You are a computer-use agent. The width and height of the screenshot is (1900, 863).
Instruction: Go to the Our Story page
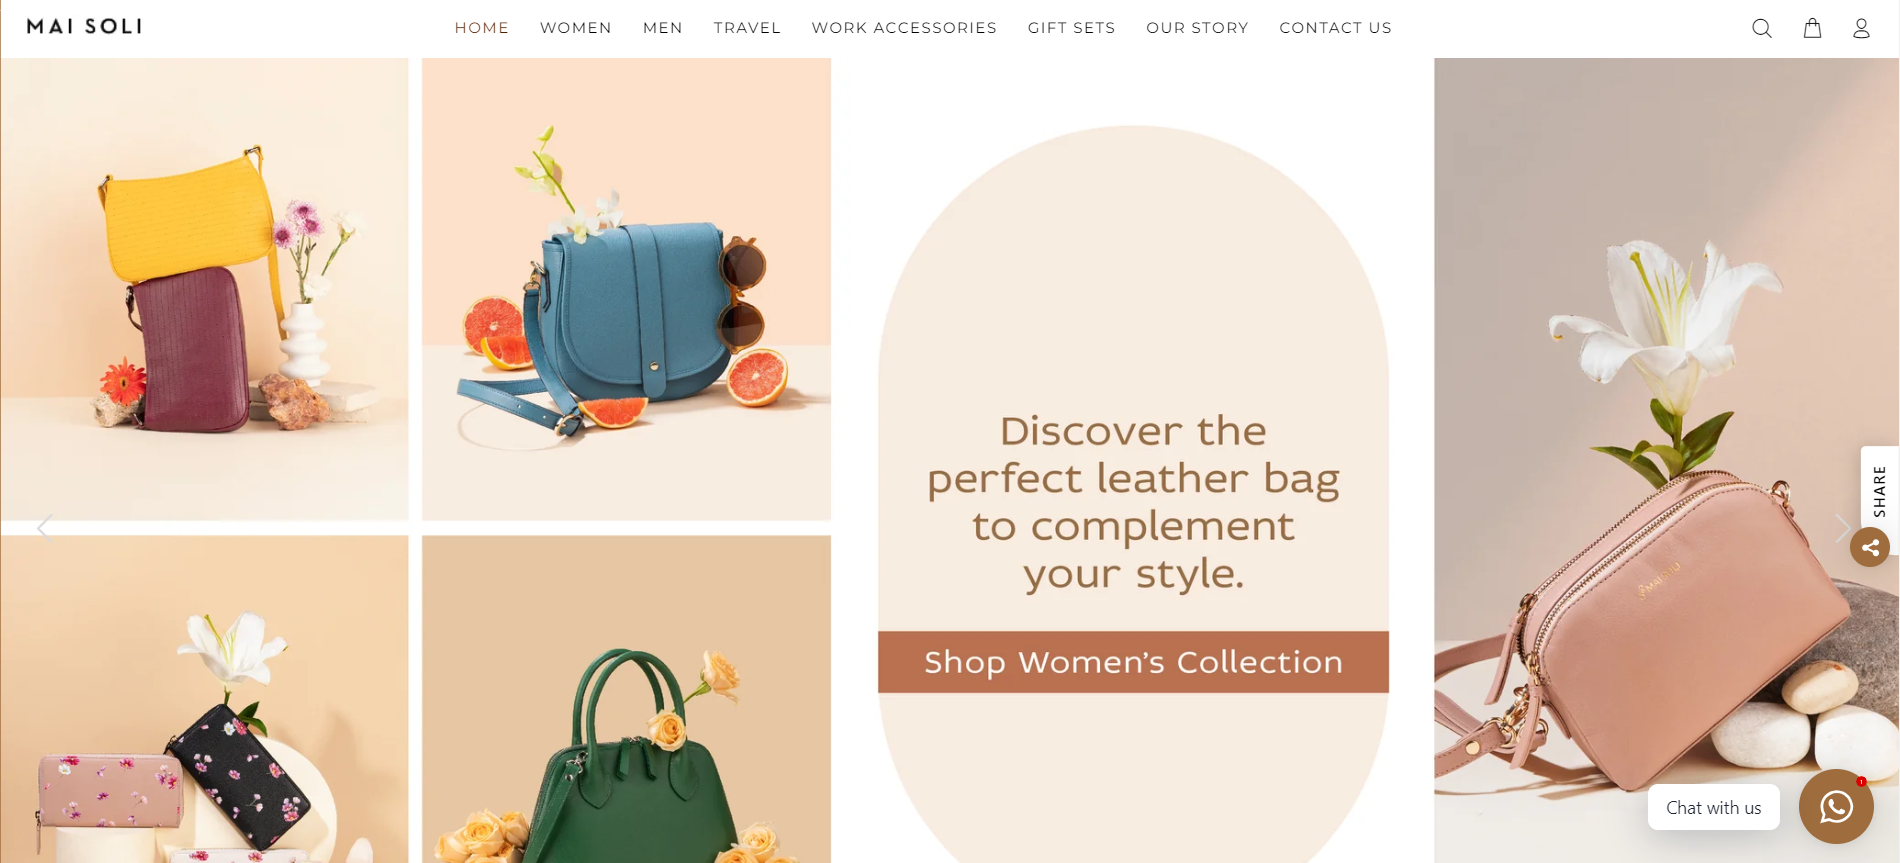(x=1197, y=28)
